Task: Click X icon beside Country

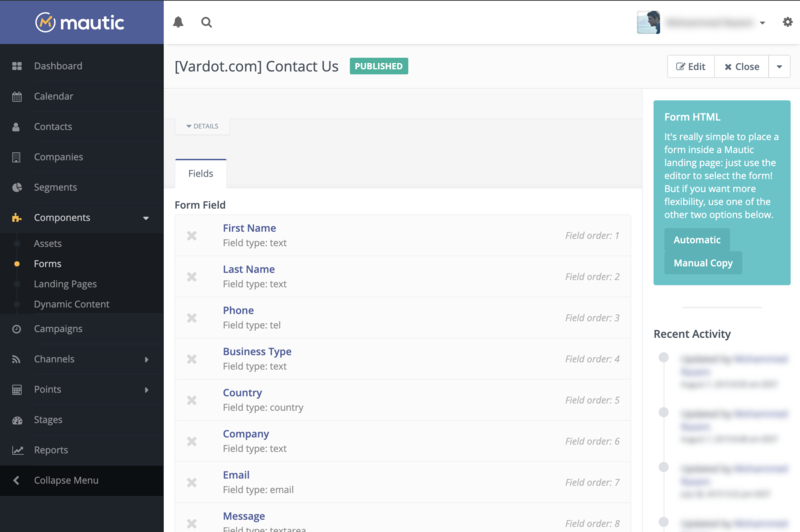Action: (x=192, y=400)
